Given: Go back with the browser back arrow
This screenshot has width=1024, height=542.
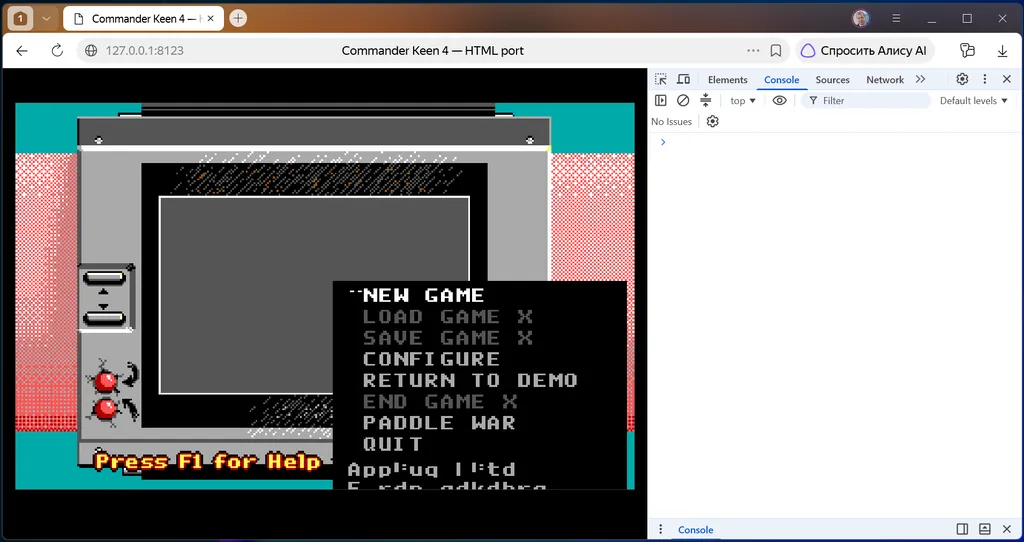Looking at the screenshot, I should click(x=22, y=50).
